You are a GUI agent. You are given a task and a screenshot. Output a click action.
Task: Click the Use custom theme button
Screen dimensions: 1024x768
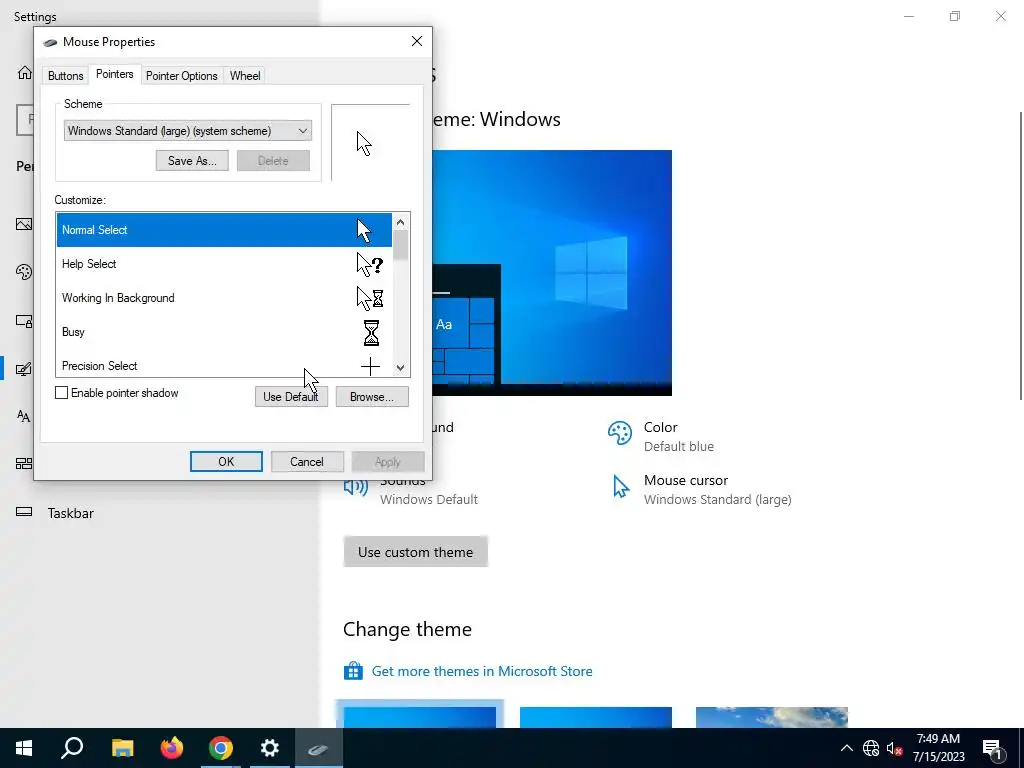click(415, 552)
